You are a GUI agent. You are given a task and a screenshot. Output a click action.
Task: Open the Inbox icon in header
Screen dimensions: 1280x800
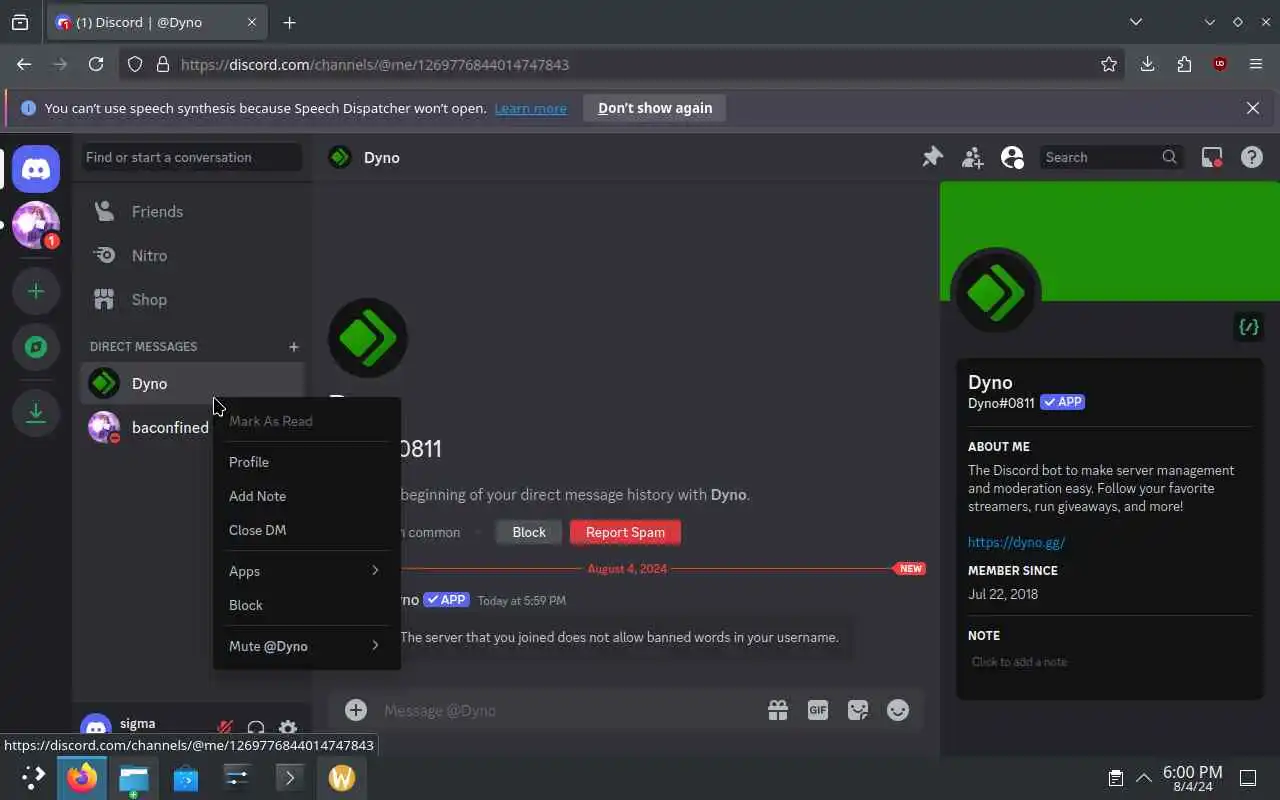pos(1212,157)
